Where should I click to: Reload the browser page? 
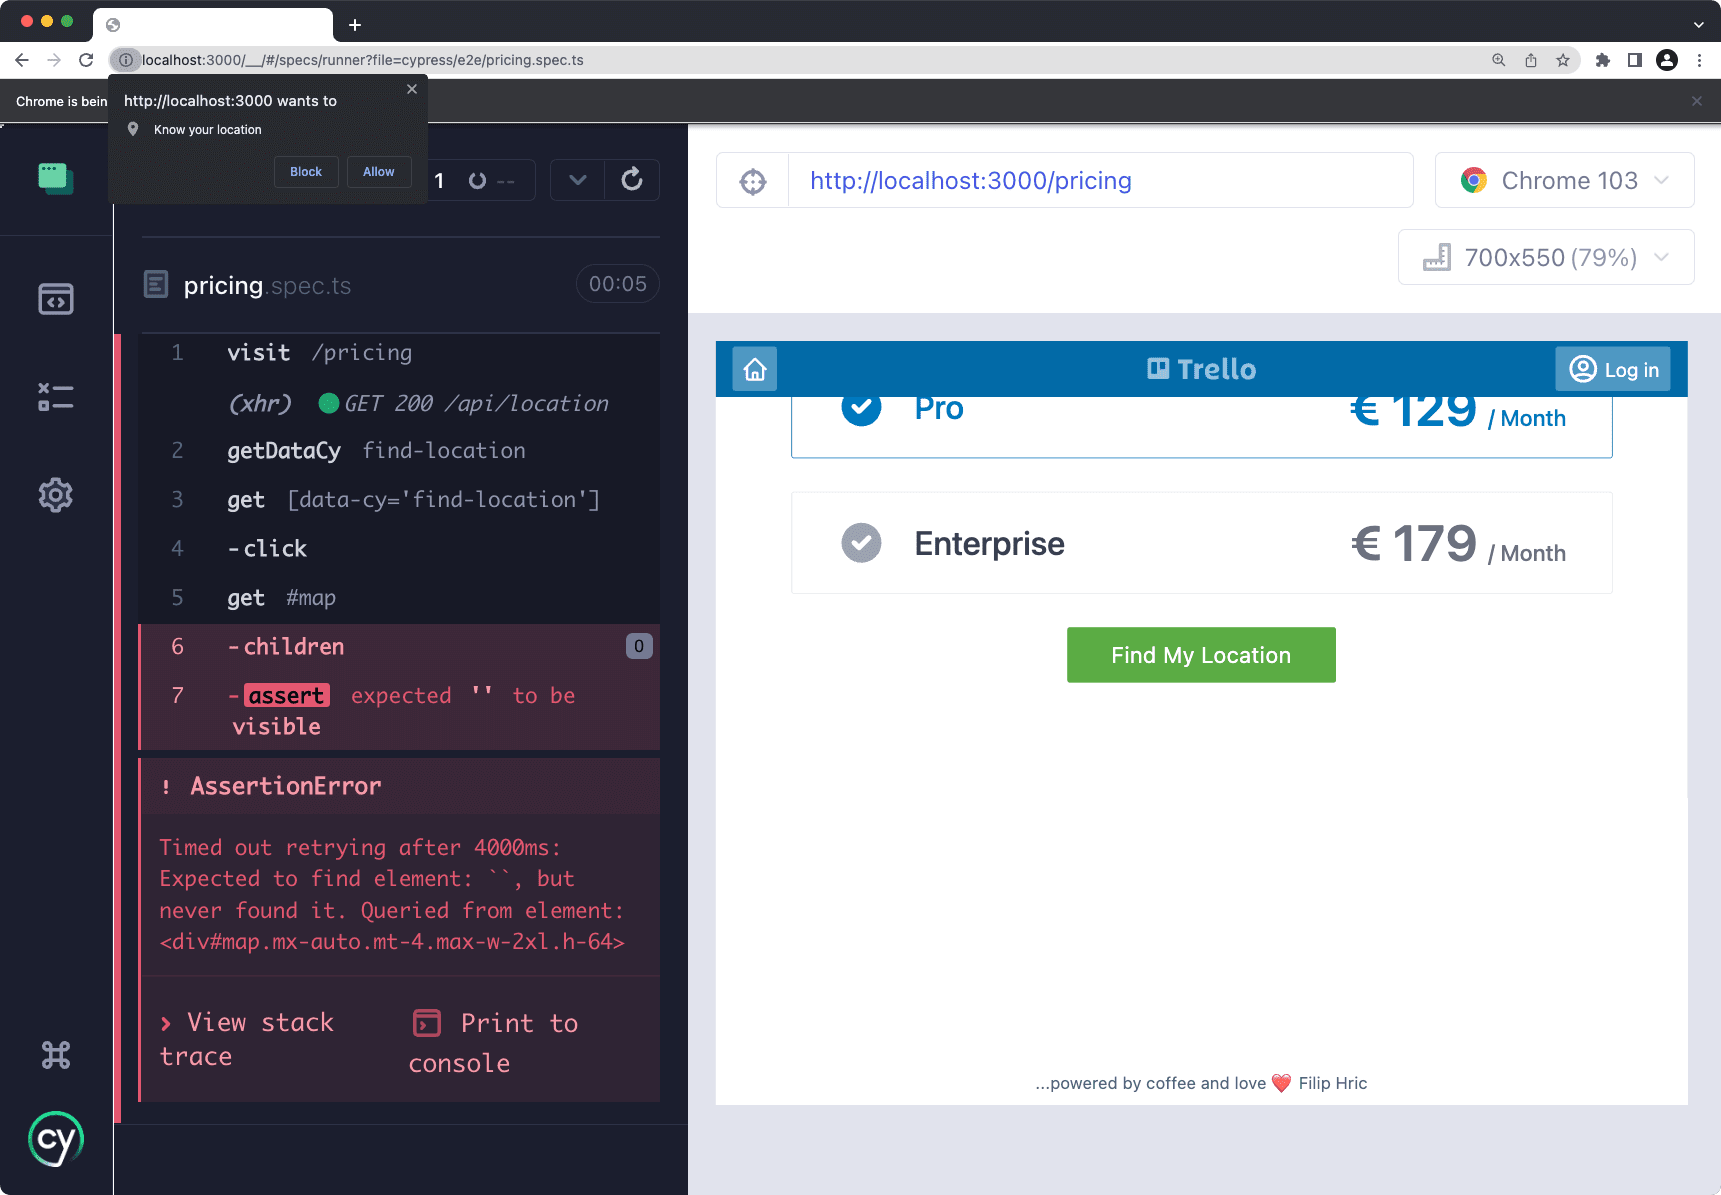86,60
